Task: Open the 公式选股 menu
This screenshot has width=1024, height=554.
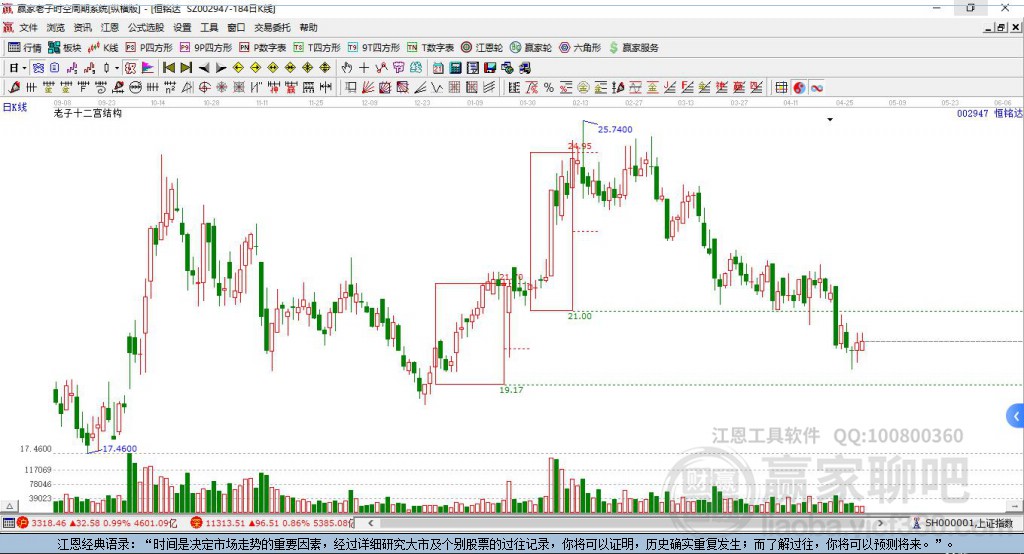Action: point(146,27)
